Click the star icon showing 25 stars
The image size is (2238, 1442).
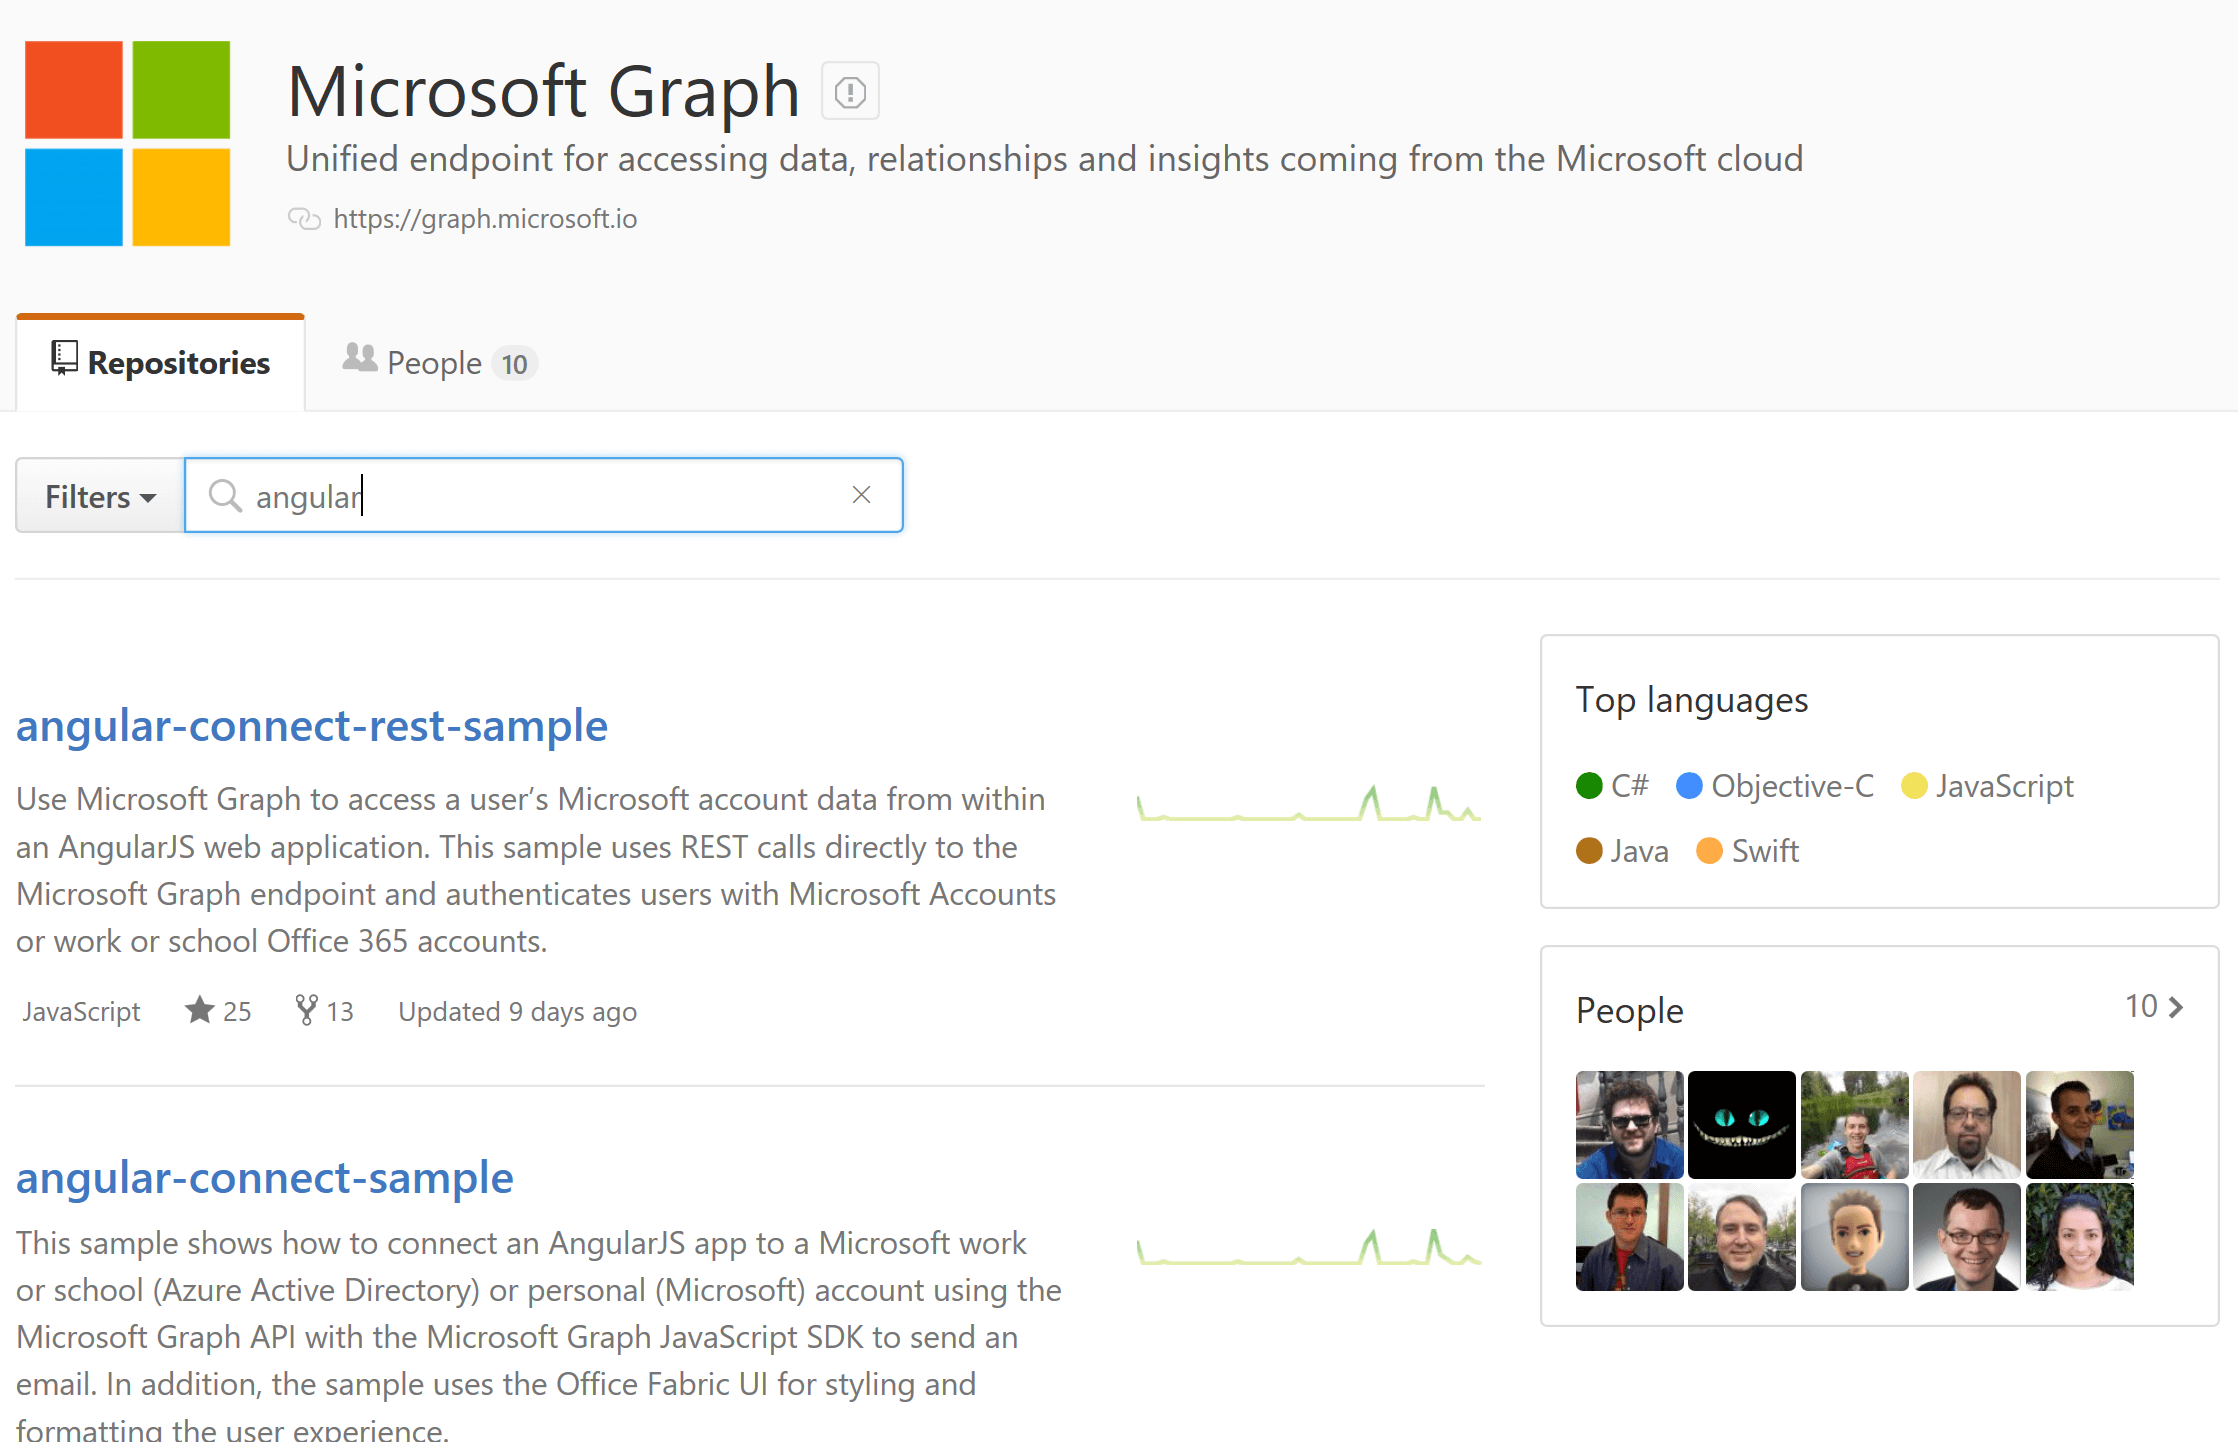point(200,1010)
